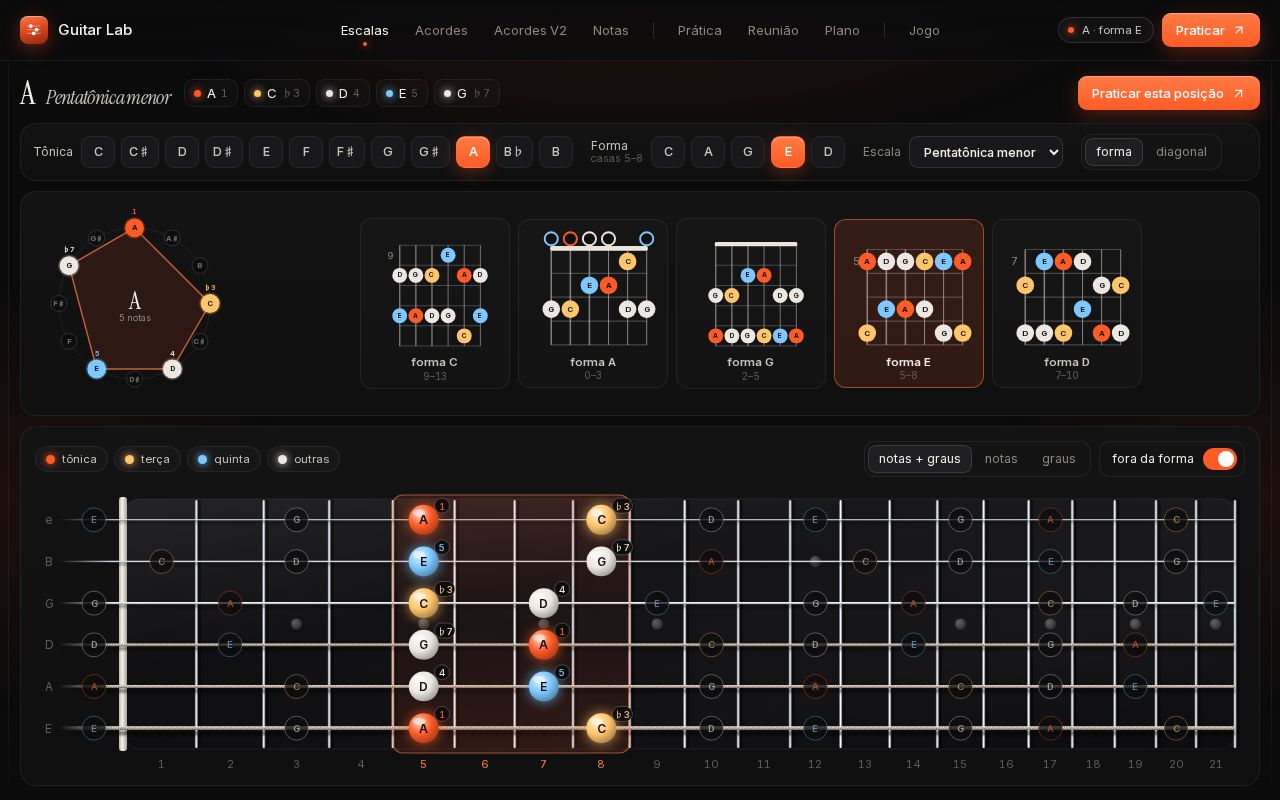
Task: Open the Escalas tab
Action: coord(365,30)
